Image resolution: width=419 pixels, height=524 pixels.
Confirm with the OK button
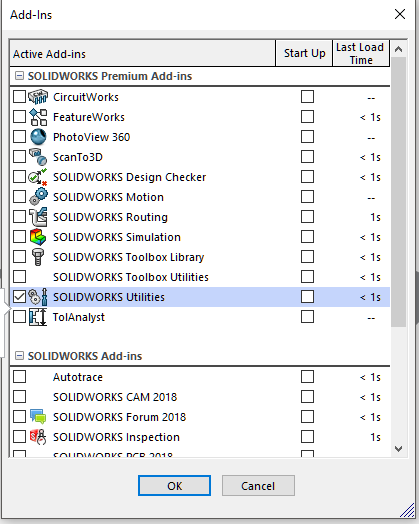click(174, 486)
